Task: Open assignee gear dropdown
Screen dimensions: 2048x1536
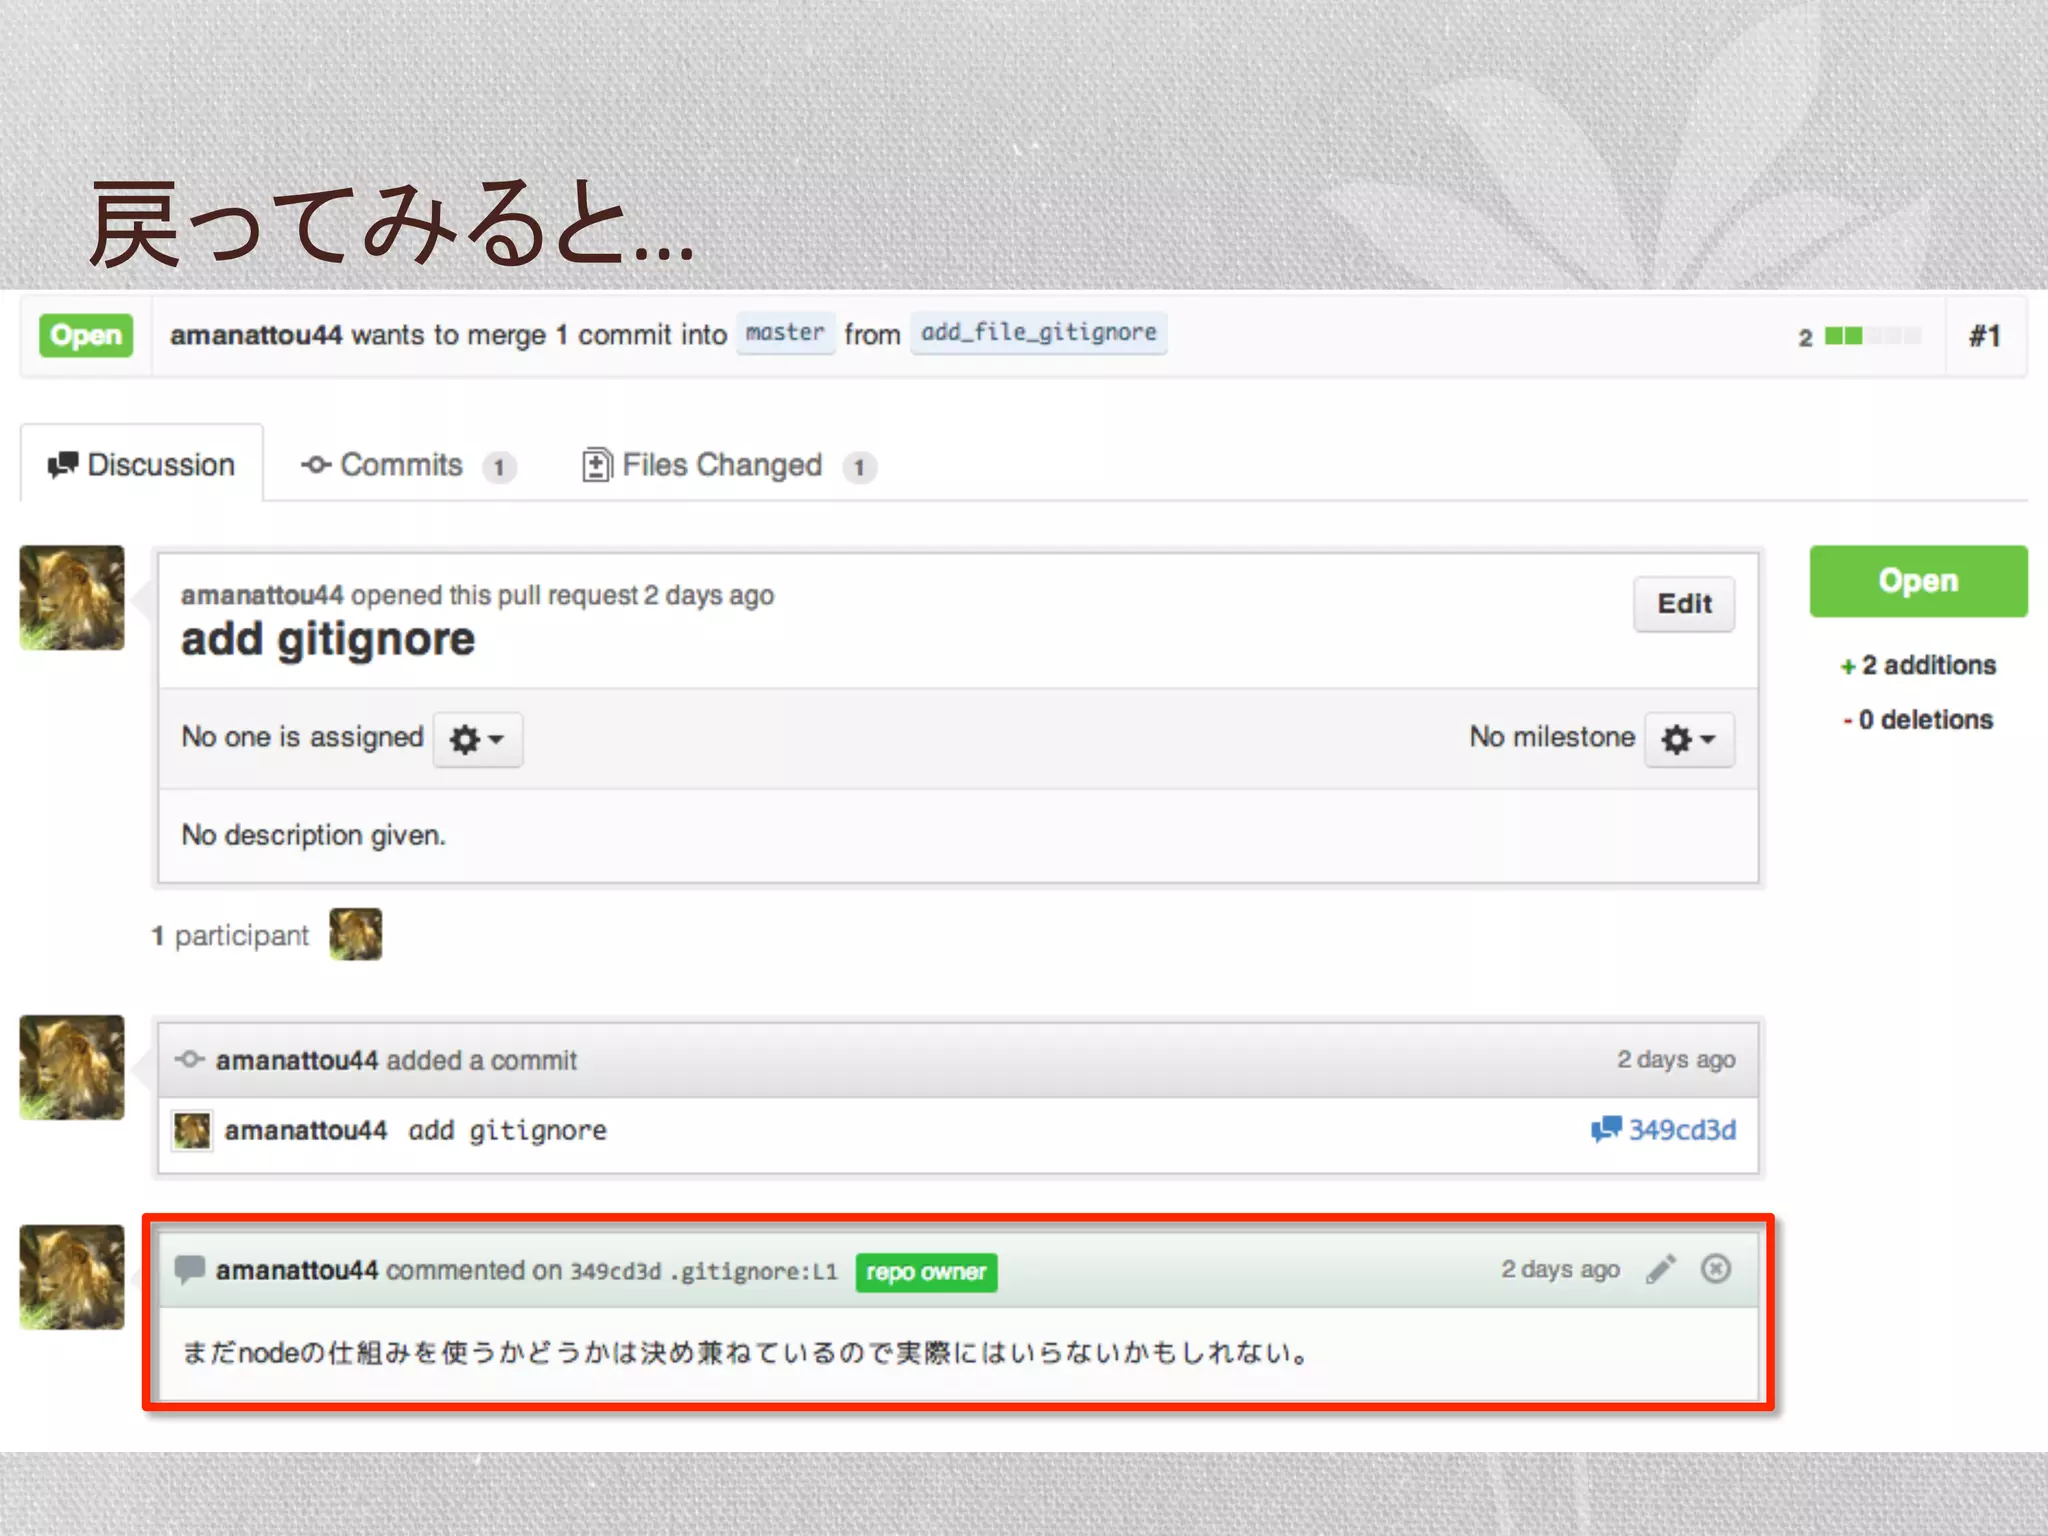Action: [x=477, y=739]
